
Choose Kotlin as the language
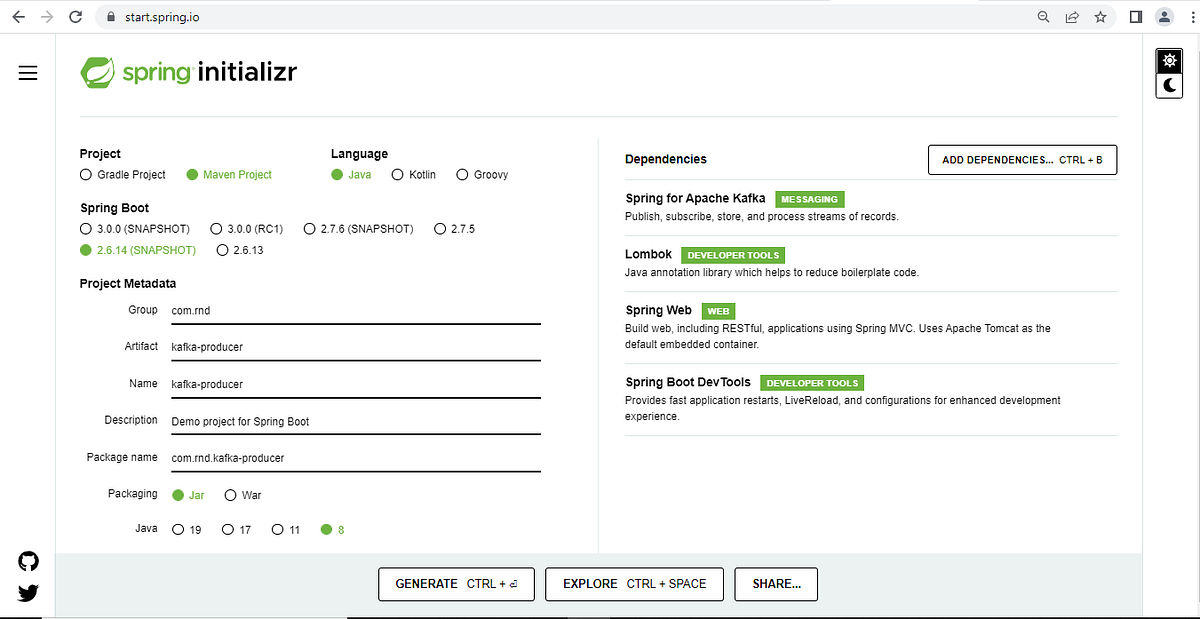(396, 174)
